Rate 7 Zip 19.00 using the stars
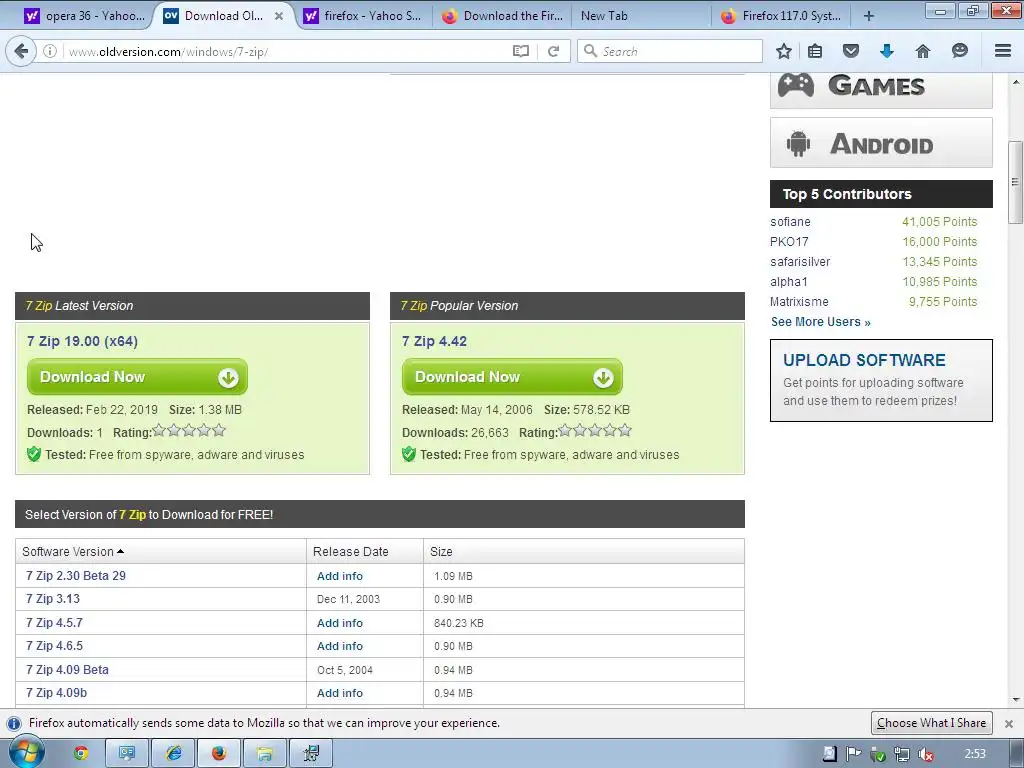This screenshot has height=768, width=1024. click(189, 430)
